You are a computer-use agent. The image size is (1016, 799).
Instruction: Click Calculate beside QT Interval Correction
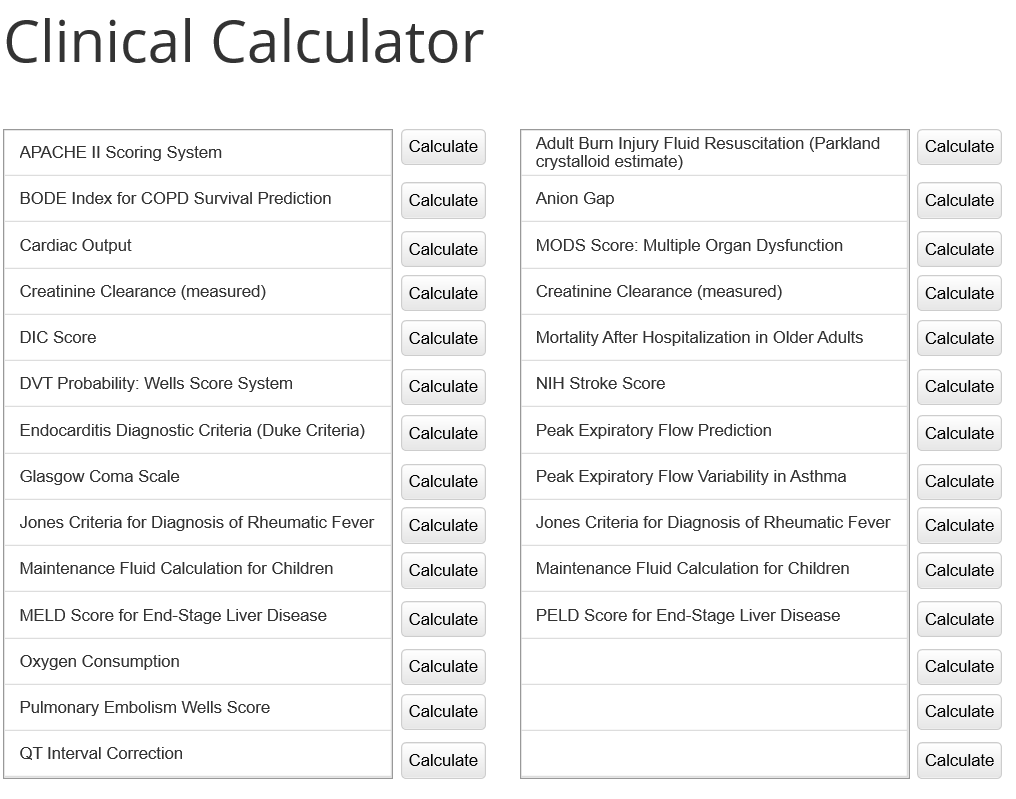point(443,760)
